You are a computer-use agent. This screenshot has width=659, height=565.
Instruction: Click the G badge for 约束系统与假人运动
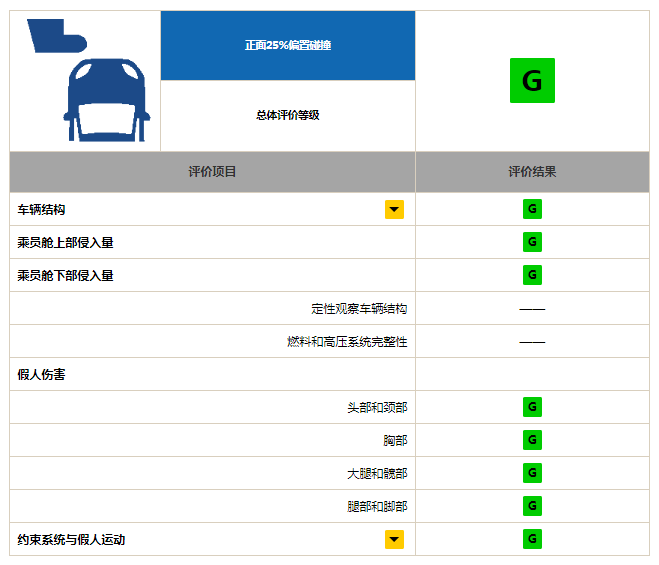click(532, 539)
